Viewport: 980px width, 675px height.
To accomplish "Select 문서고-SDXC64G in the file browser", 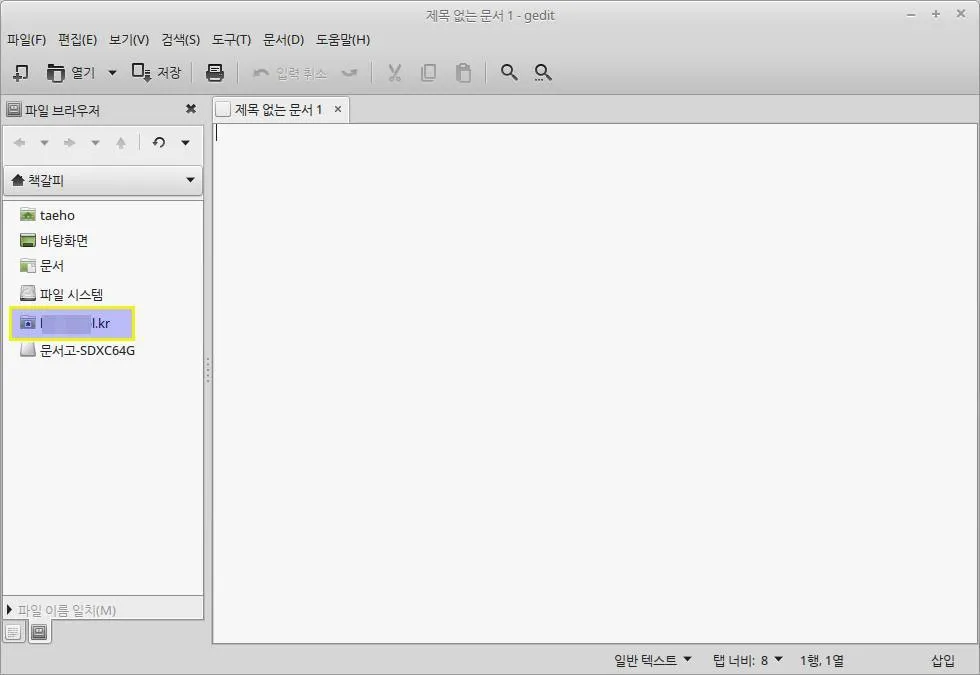I will pos(86,350).
